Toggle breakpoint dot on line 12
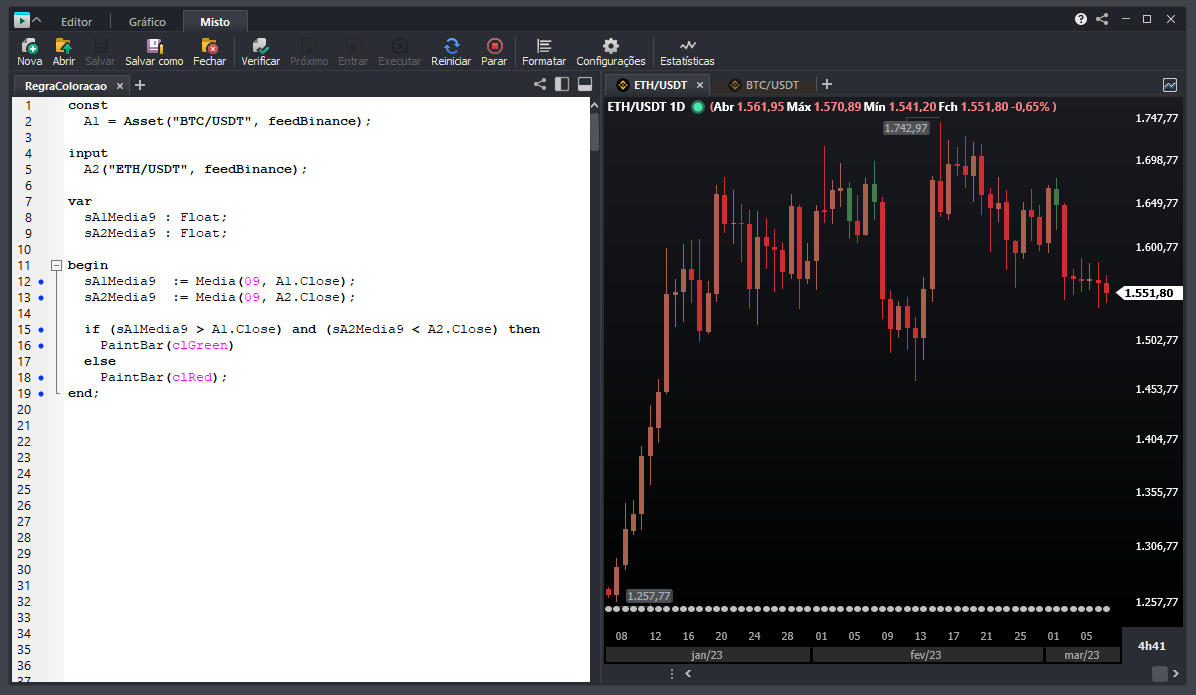The height and width of the screenshot is (695, 1196). click(x=41, y=282)
